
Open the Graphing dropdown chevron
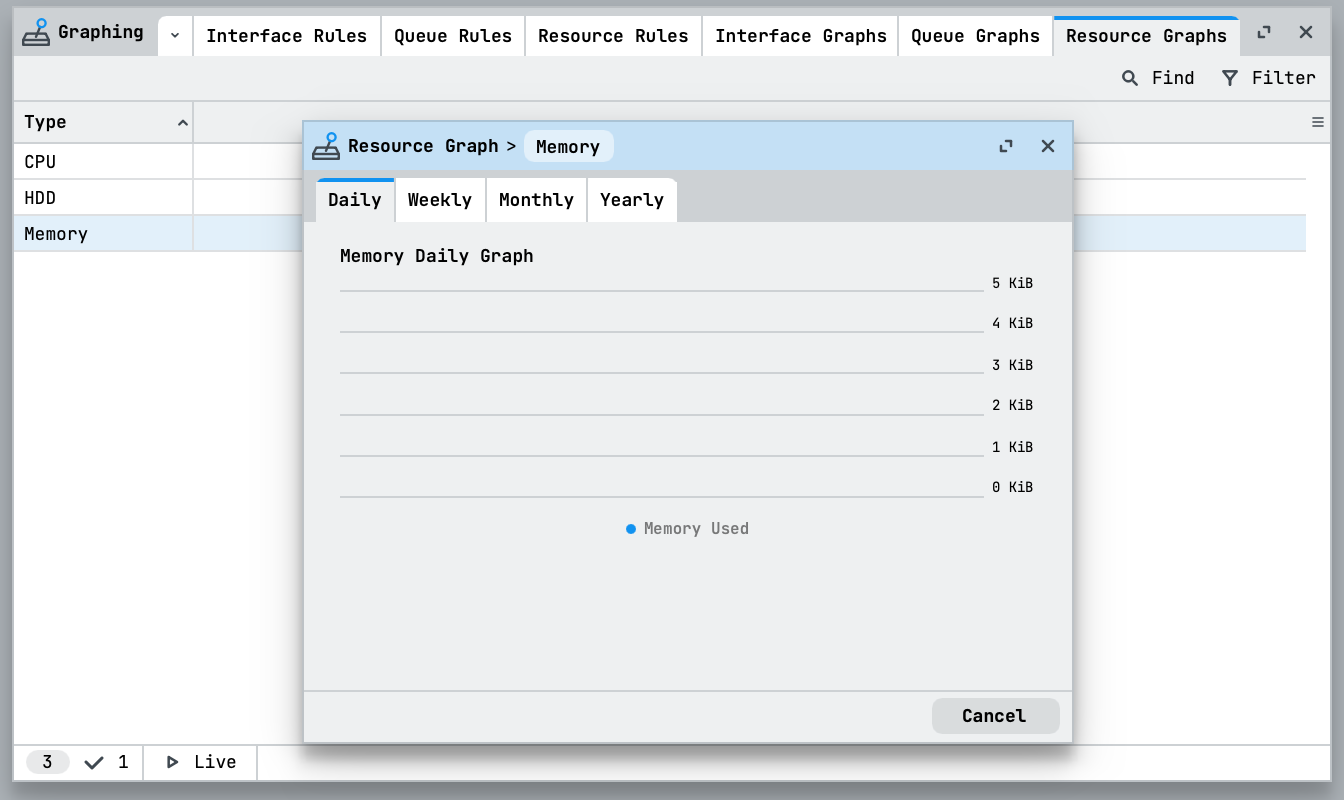pos(175,35)
